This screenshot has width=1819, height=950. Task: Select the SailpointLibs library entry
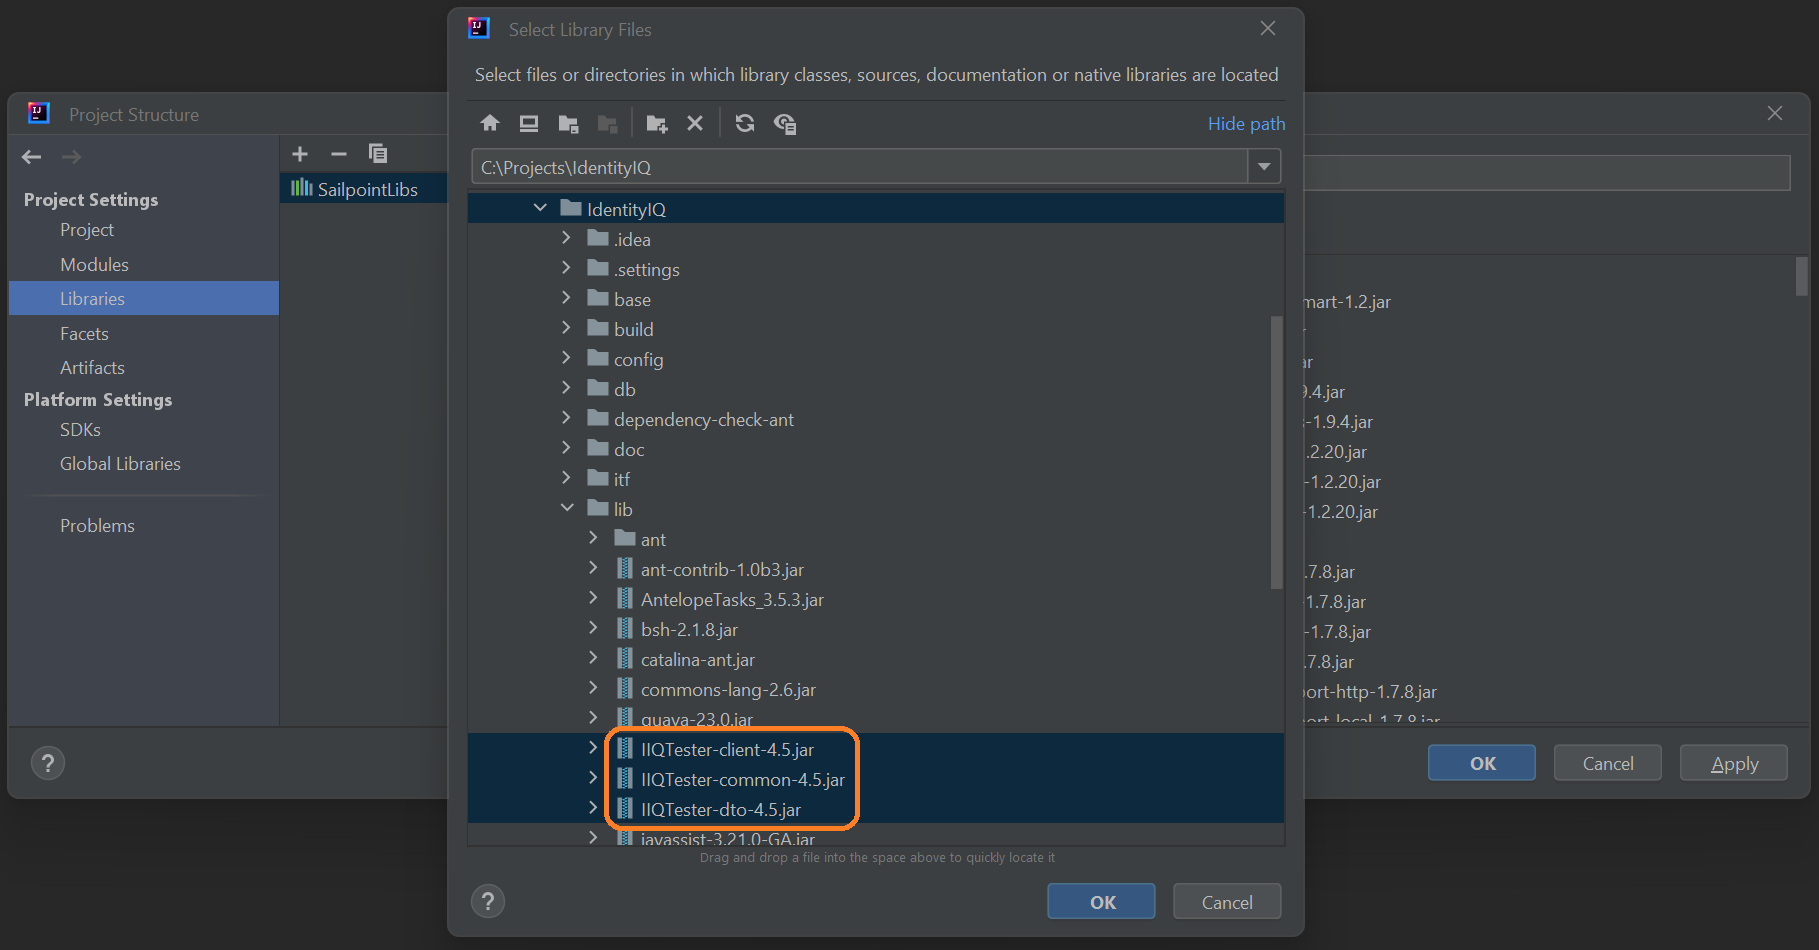(364, 189)
